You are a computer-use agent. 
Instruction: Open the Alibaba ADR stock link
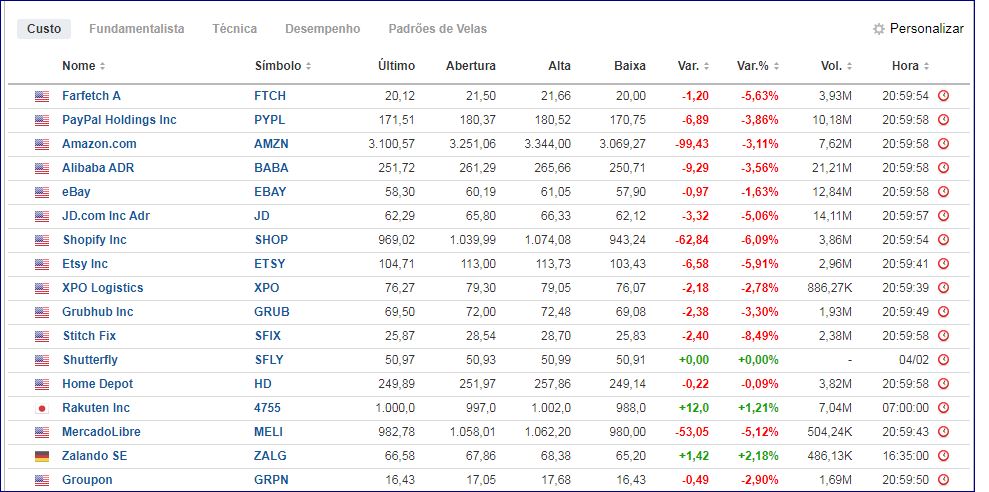pos(98,168)
